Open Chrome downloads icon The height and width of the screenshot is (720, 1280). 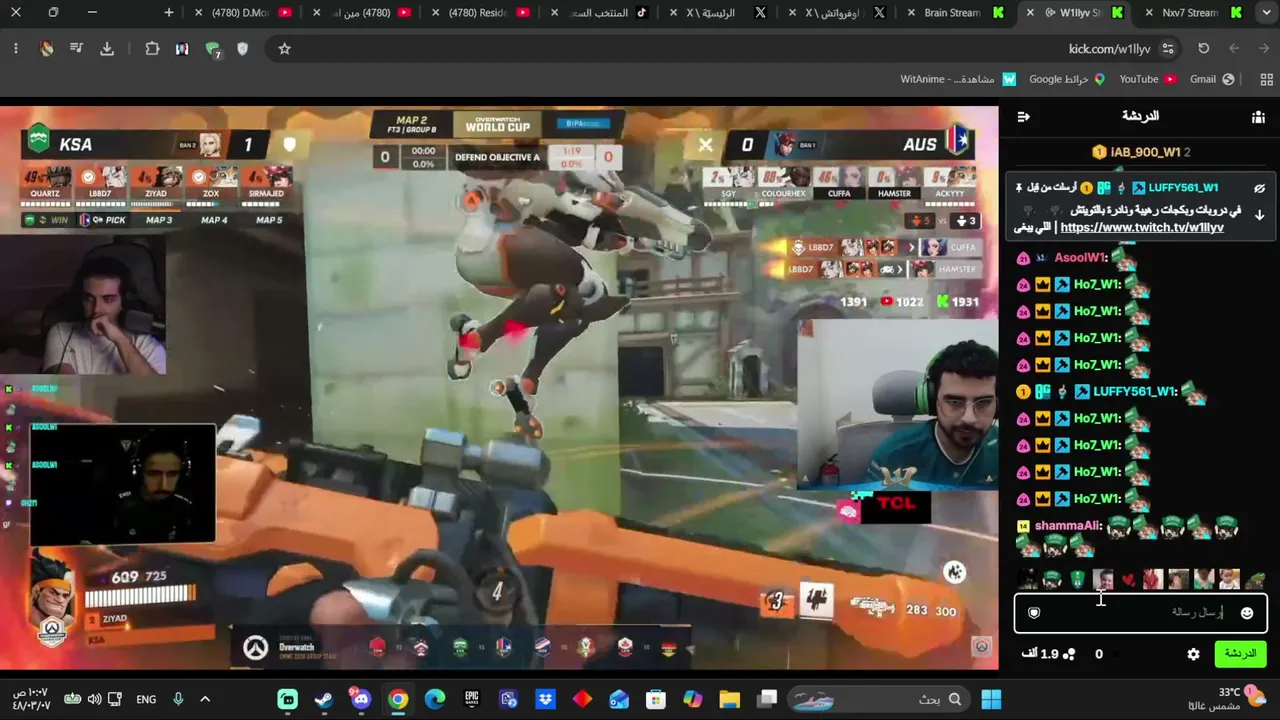tap(107, 49)
